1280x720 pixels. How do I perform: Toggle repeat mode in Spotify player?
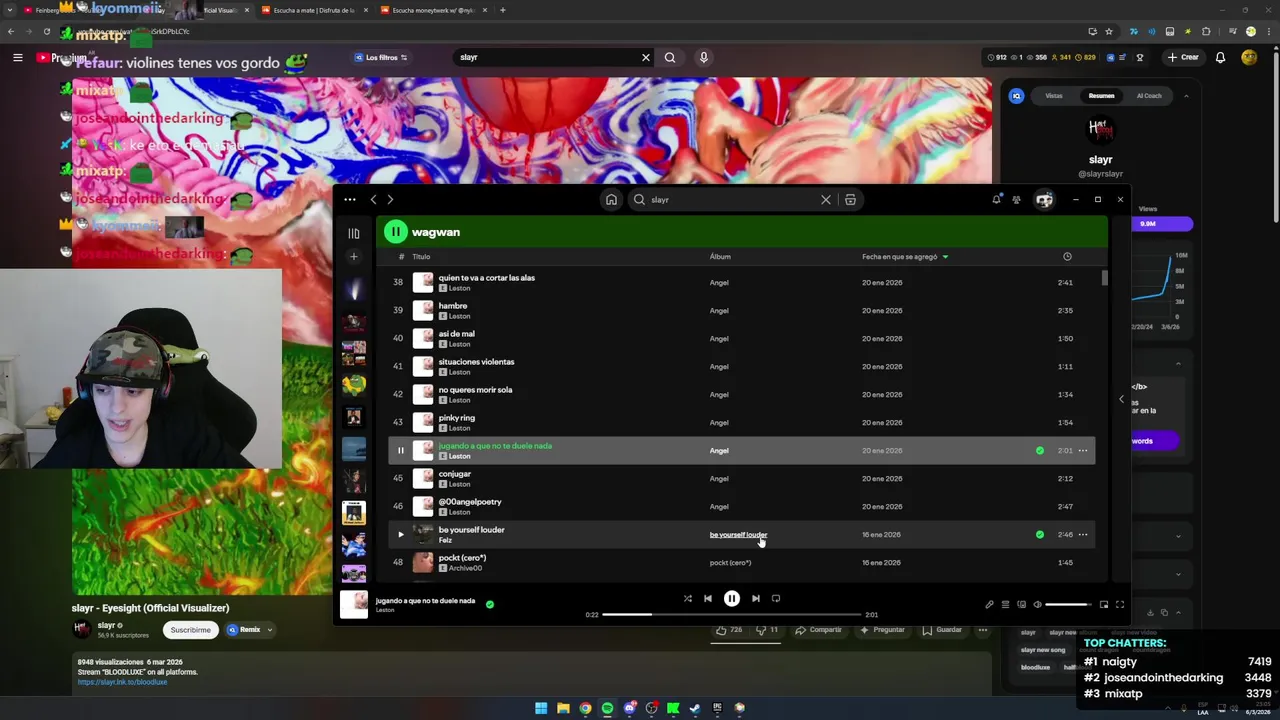(x=776, y=599)
